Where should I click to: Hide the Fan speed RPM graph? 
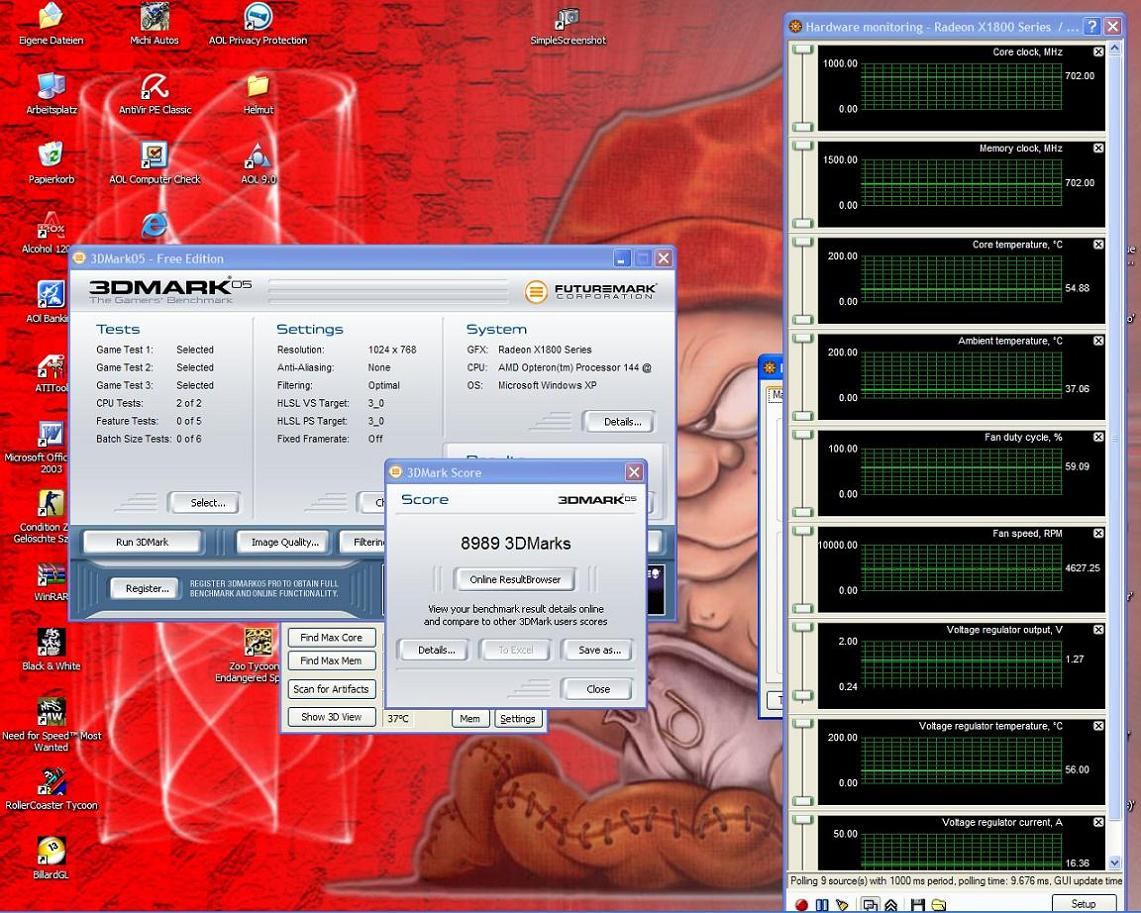1098,533
